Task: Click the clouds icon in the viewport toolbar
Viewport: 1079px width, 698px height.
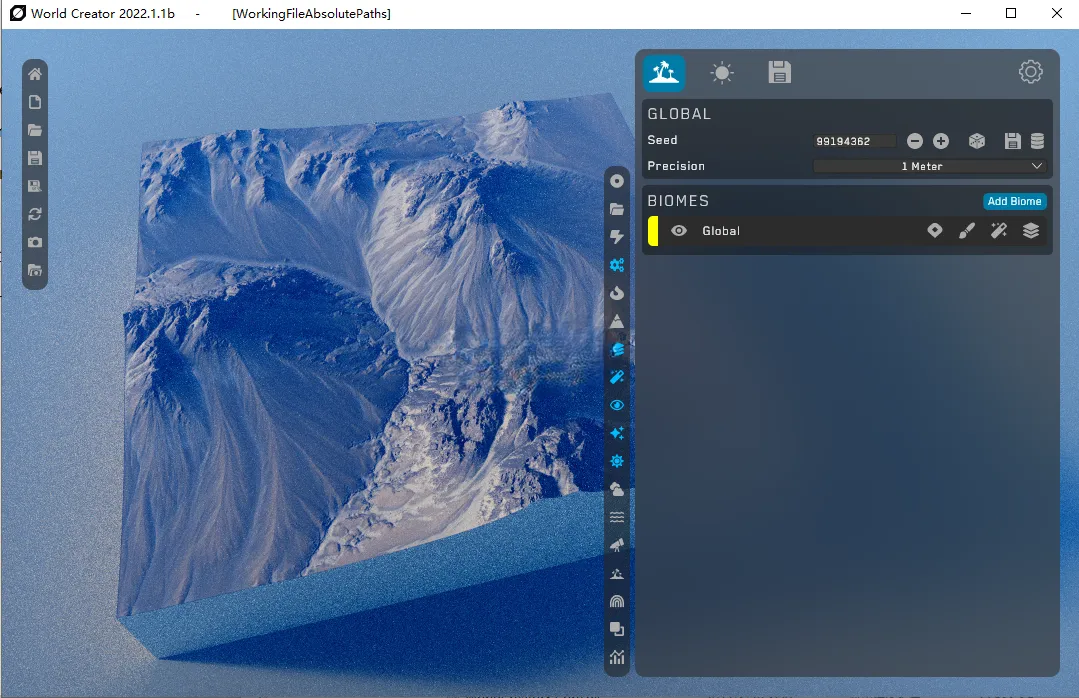Action: 617,489
